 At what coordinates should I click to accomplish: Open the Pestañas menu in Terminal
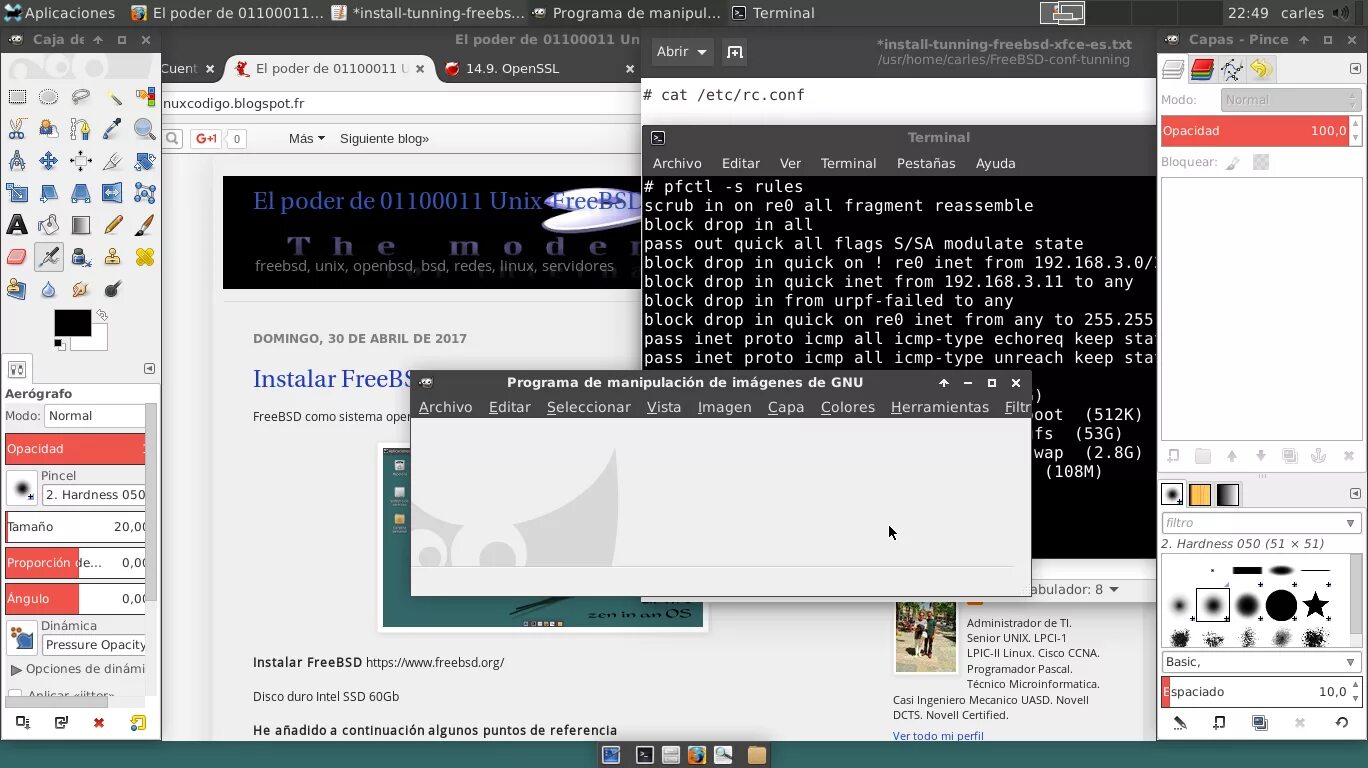tap(925, 163)
